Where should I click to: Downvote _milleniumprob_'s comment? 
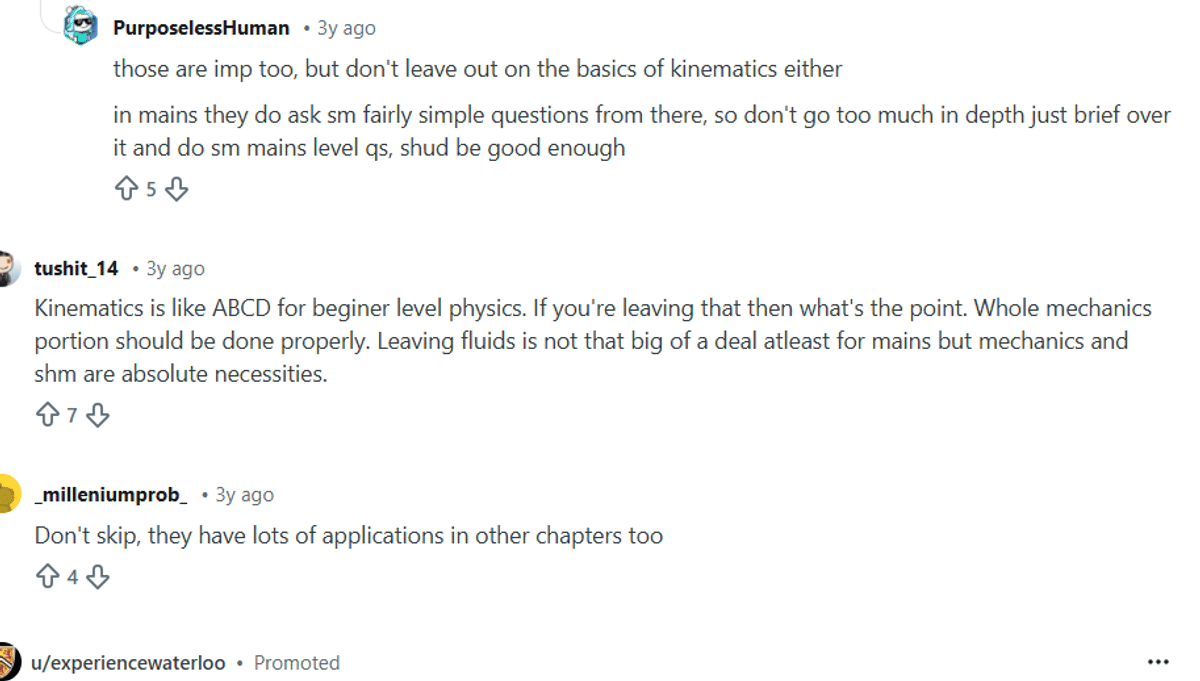pos(97,576)
